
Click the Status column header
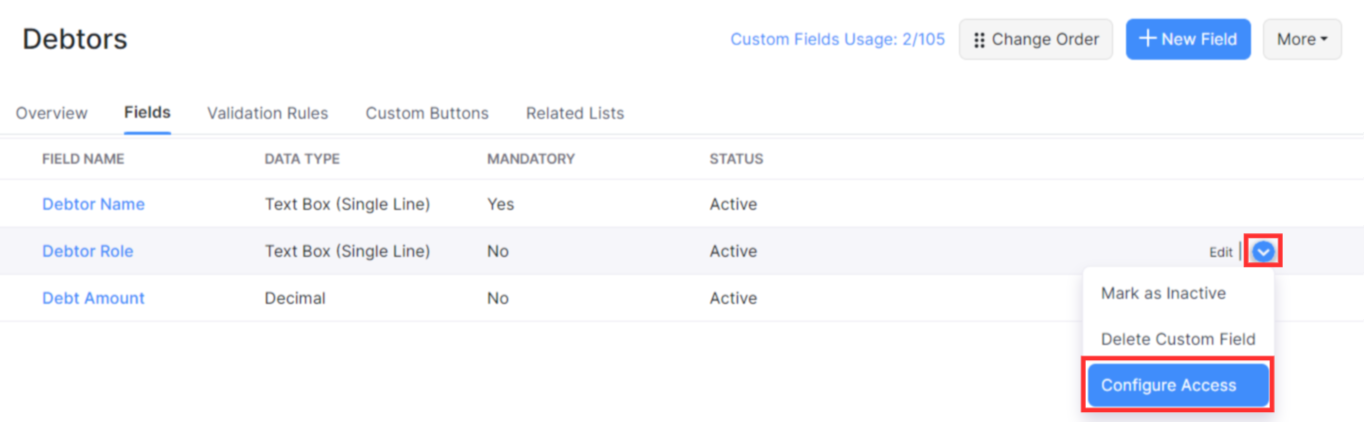pos(736,159)
